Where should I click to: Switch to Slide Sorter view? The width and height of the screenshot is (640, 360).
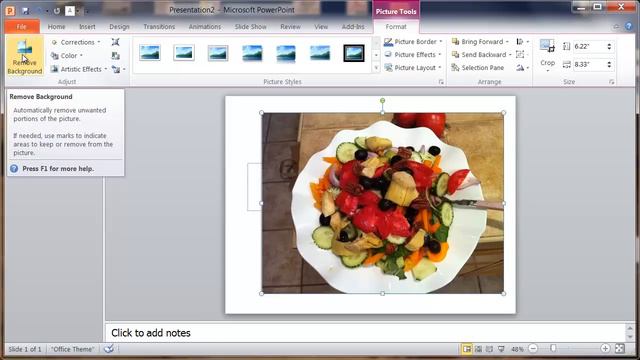coord(478,349)
